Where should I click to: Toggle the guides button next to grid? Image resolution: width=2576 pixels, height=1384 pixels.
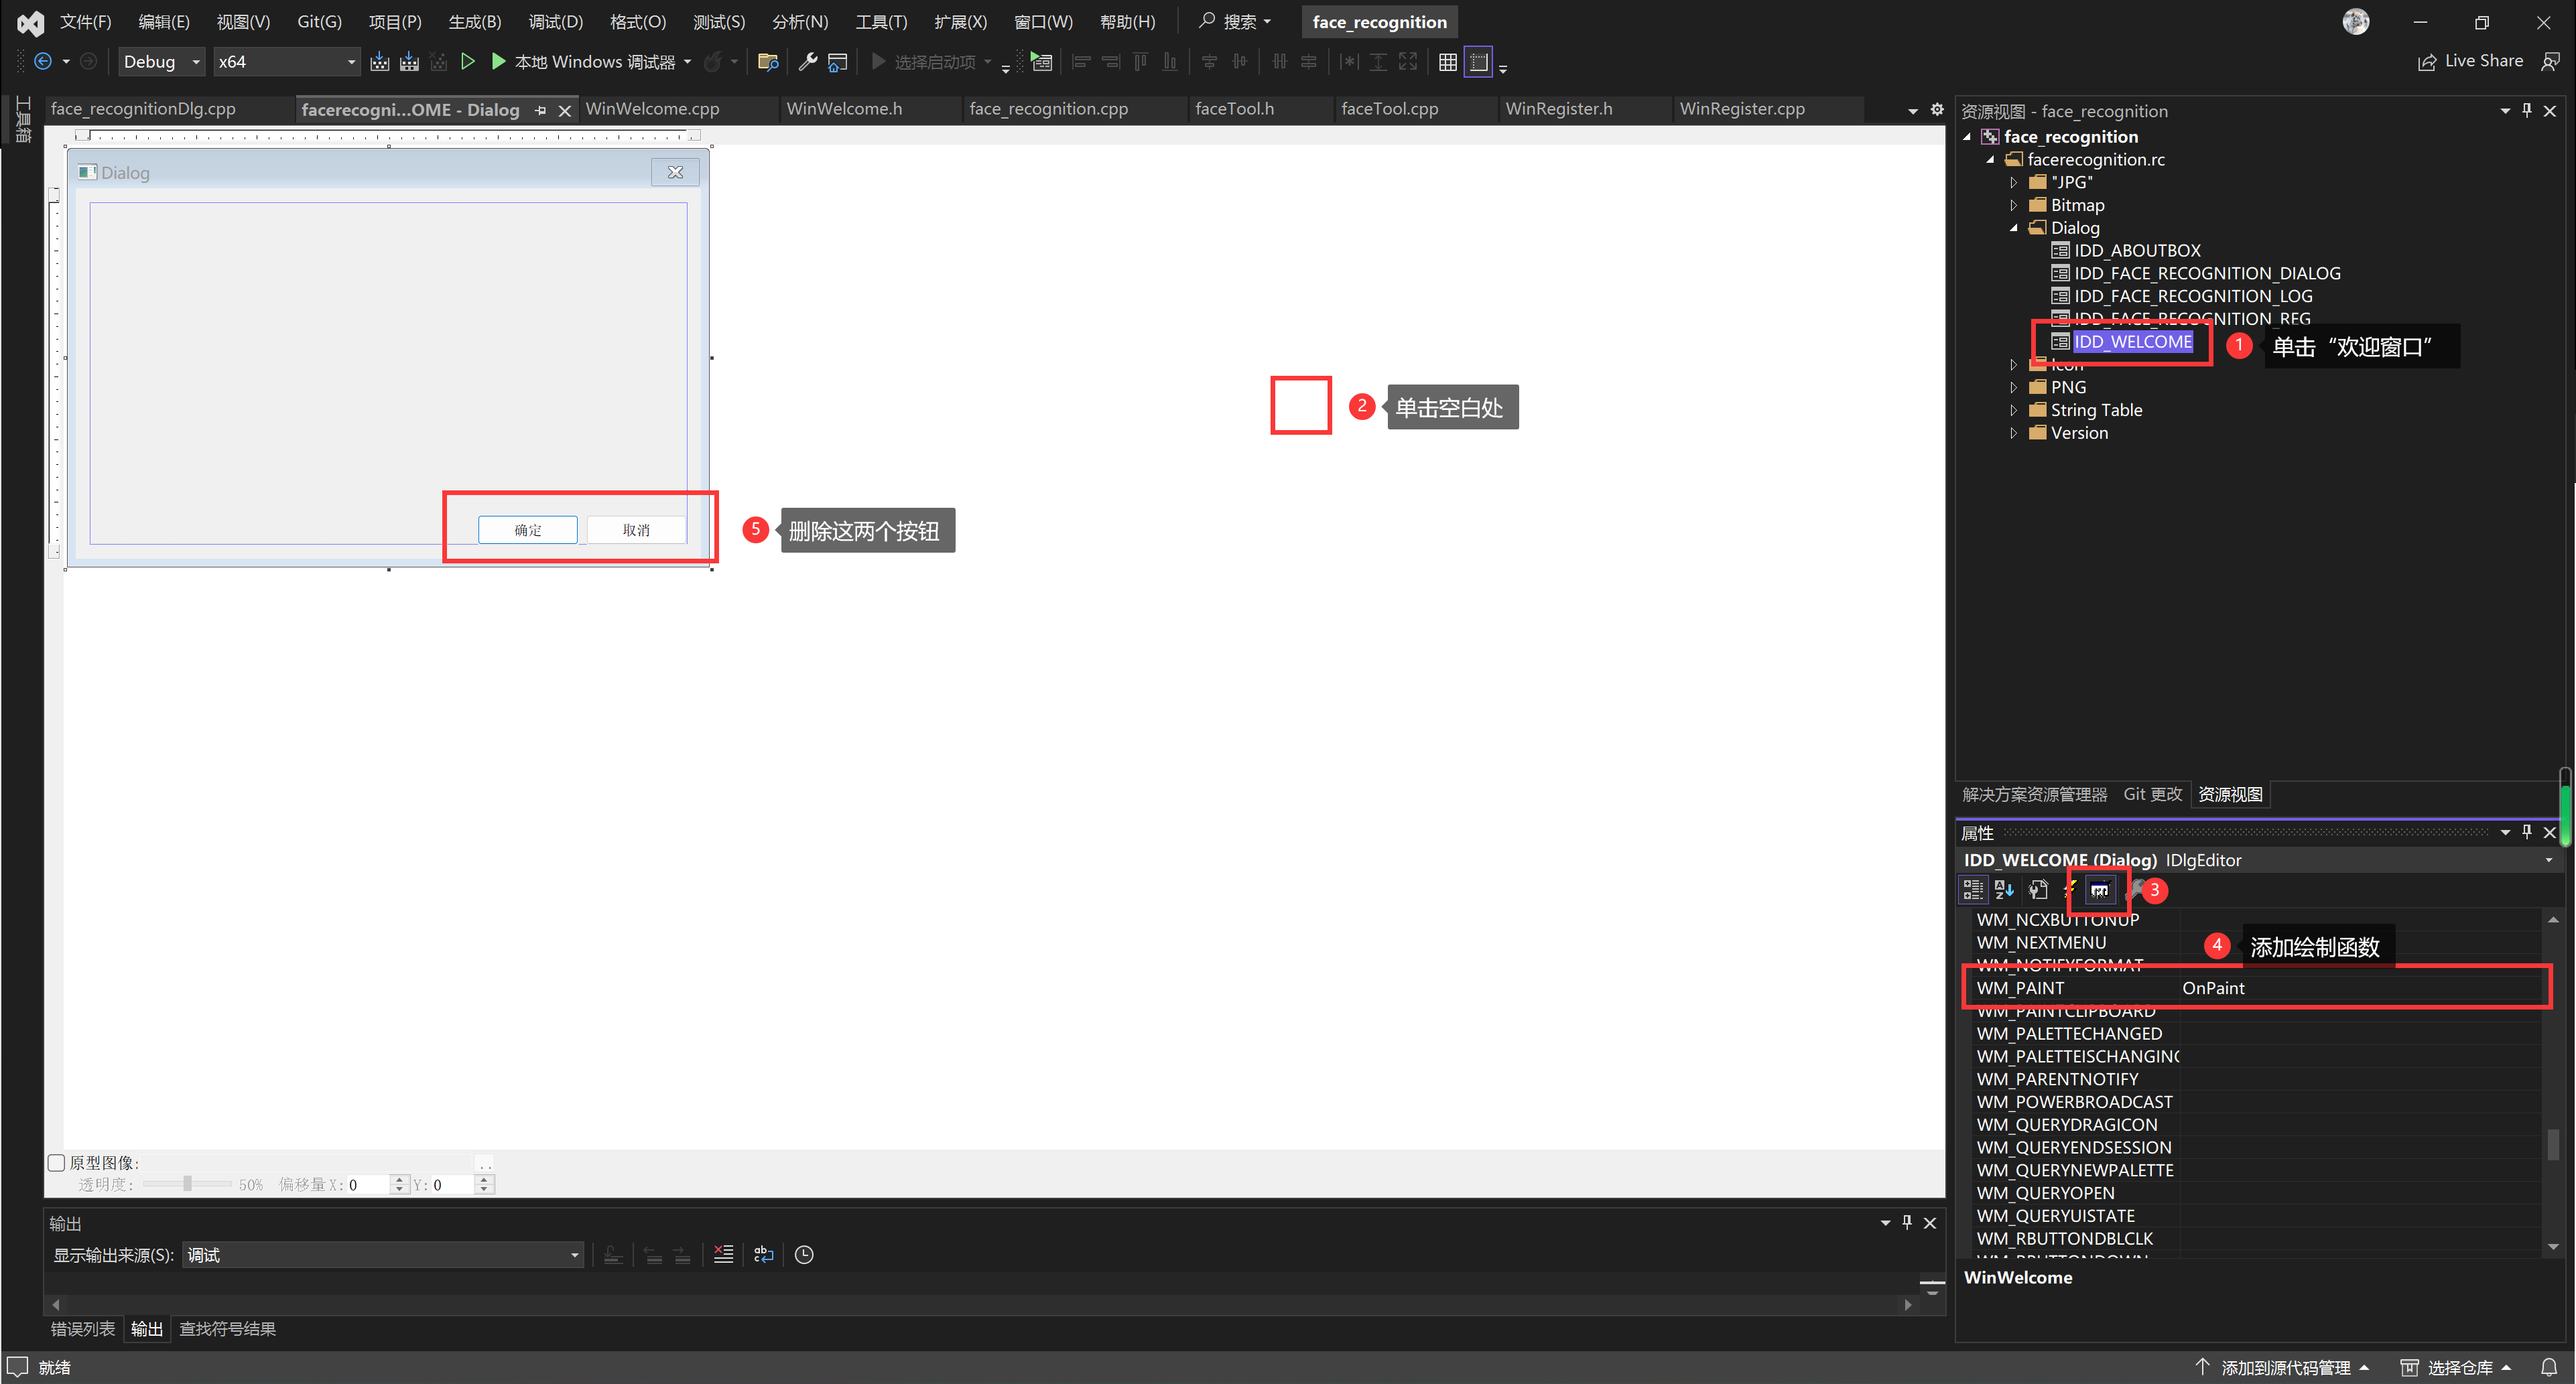point(1478,62)
